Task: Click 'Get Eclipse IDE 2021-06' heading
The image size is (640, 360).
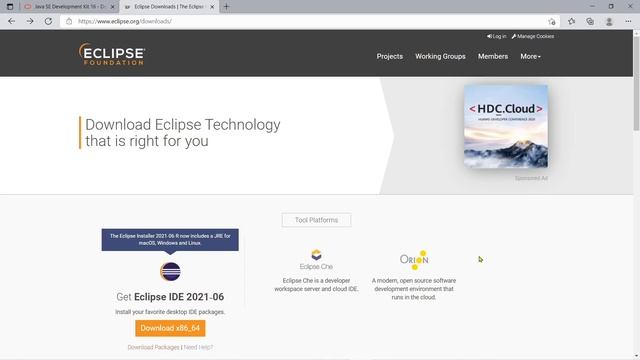Action: tap(170, 297)
